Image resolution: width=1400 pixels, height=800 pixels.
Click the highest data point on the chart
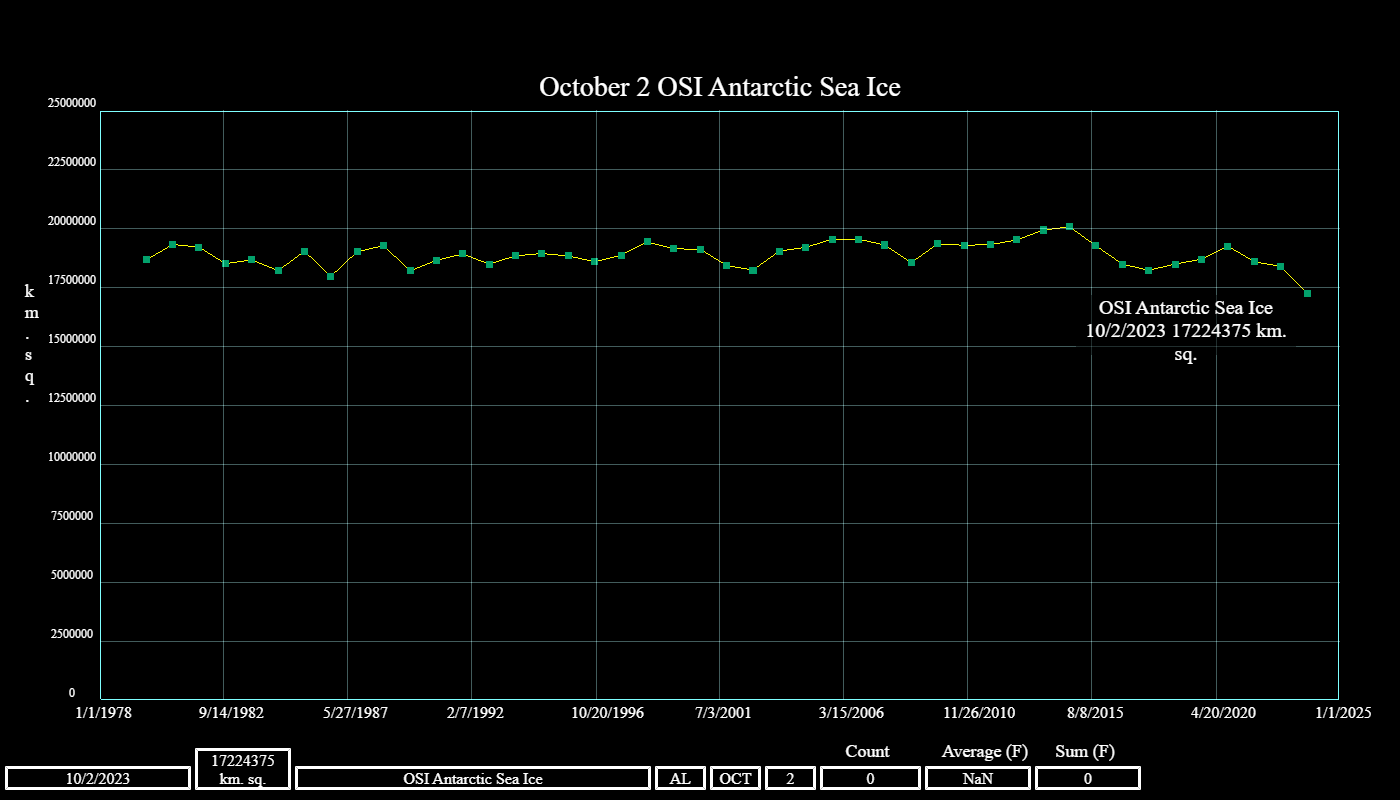[x=1069, y=227]
